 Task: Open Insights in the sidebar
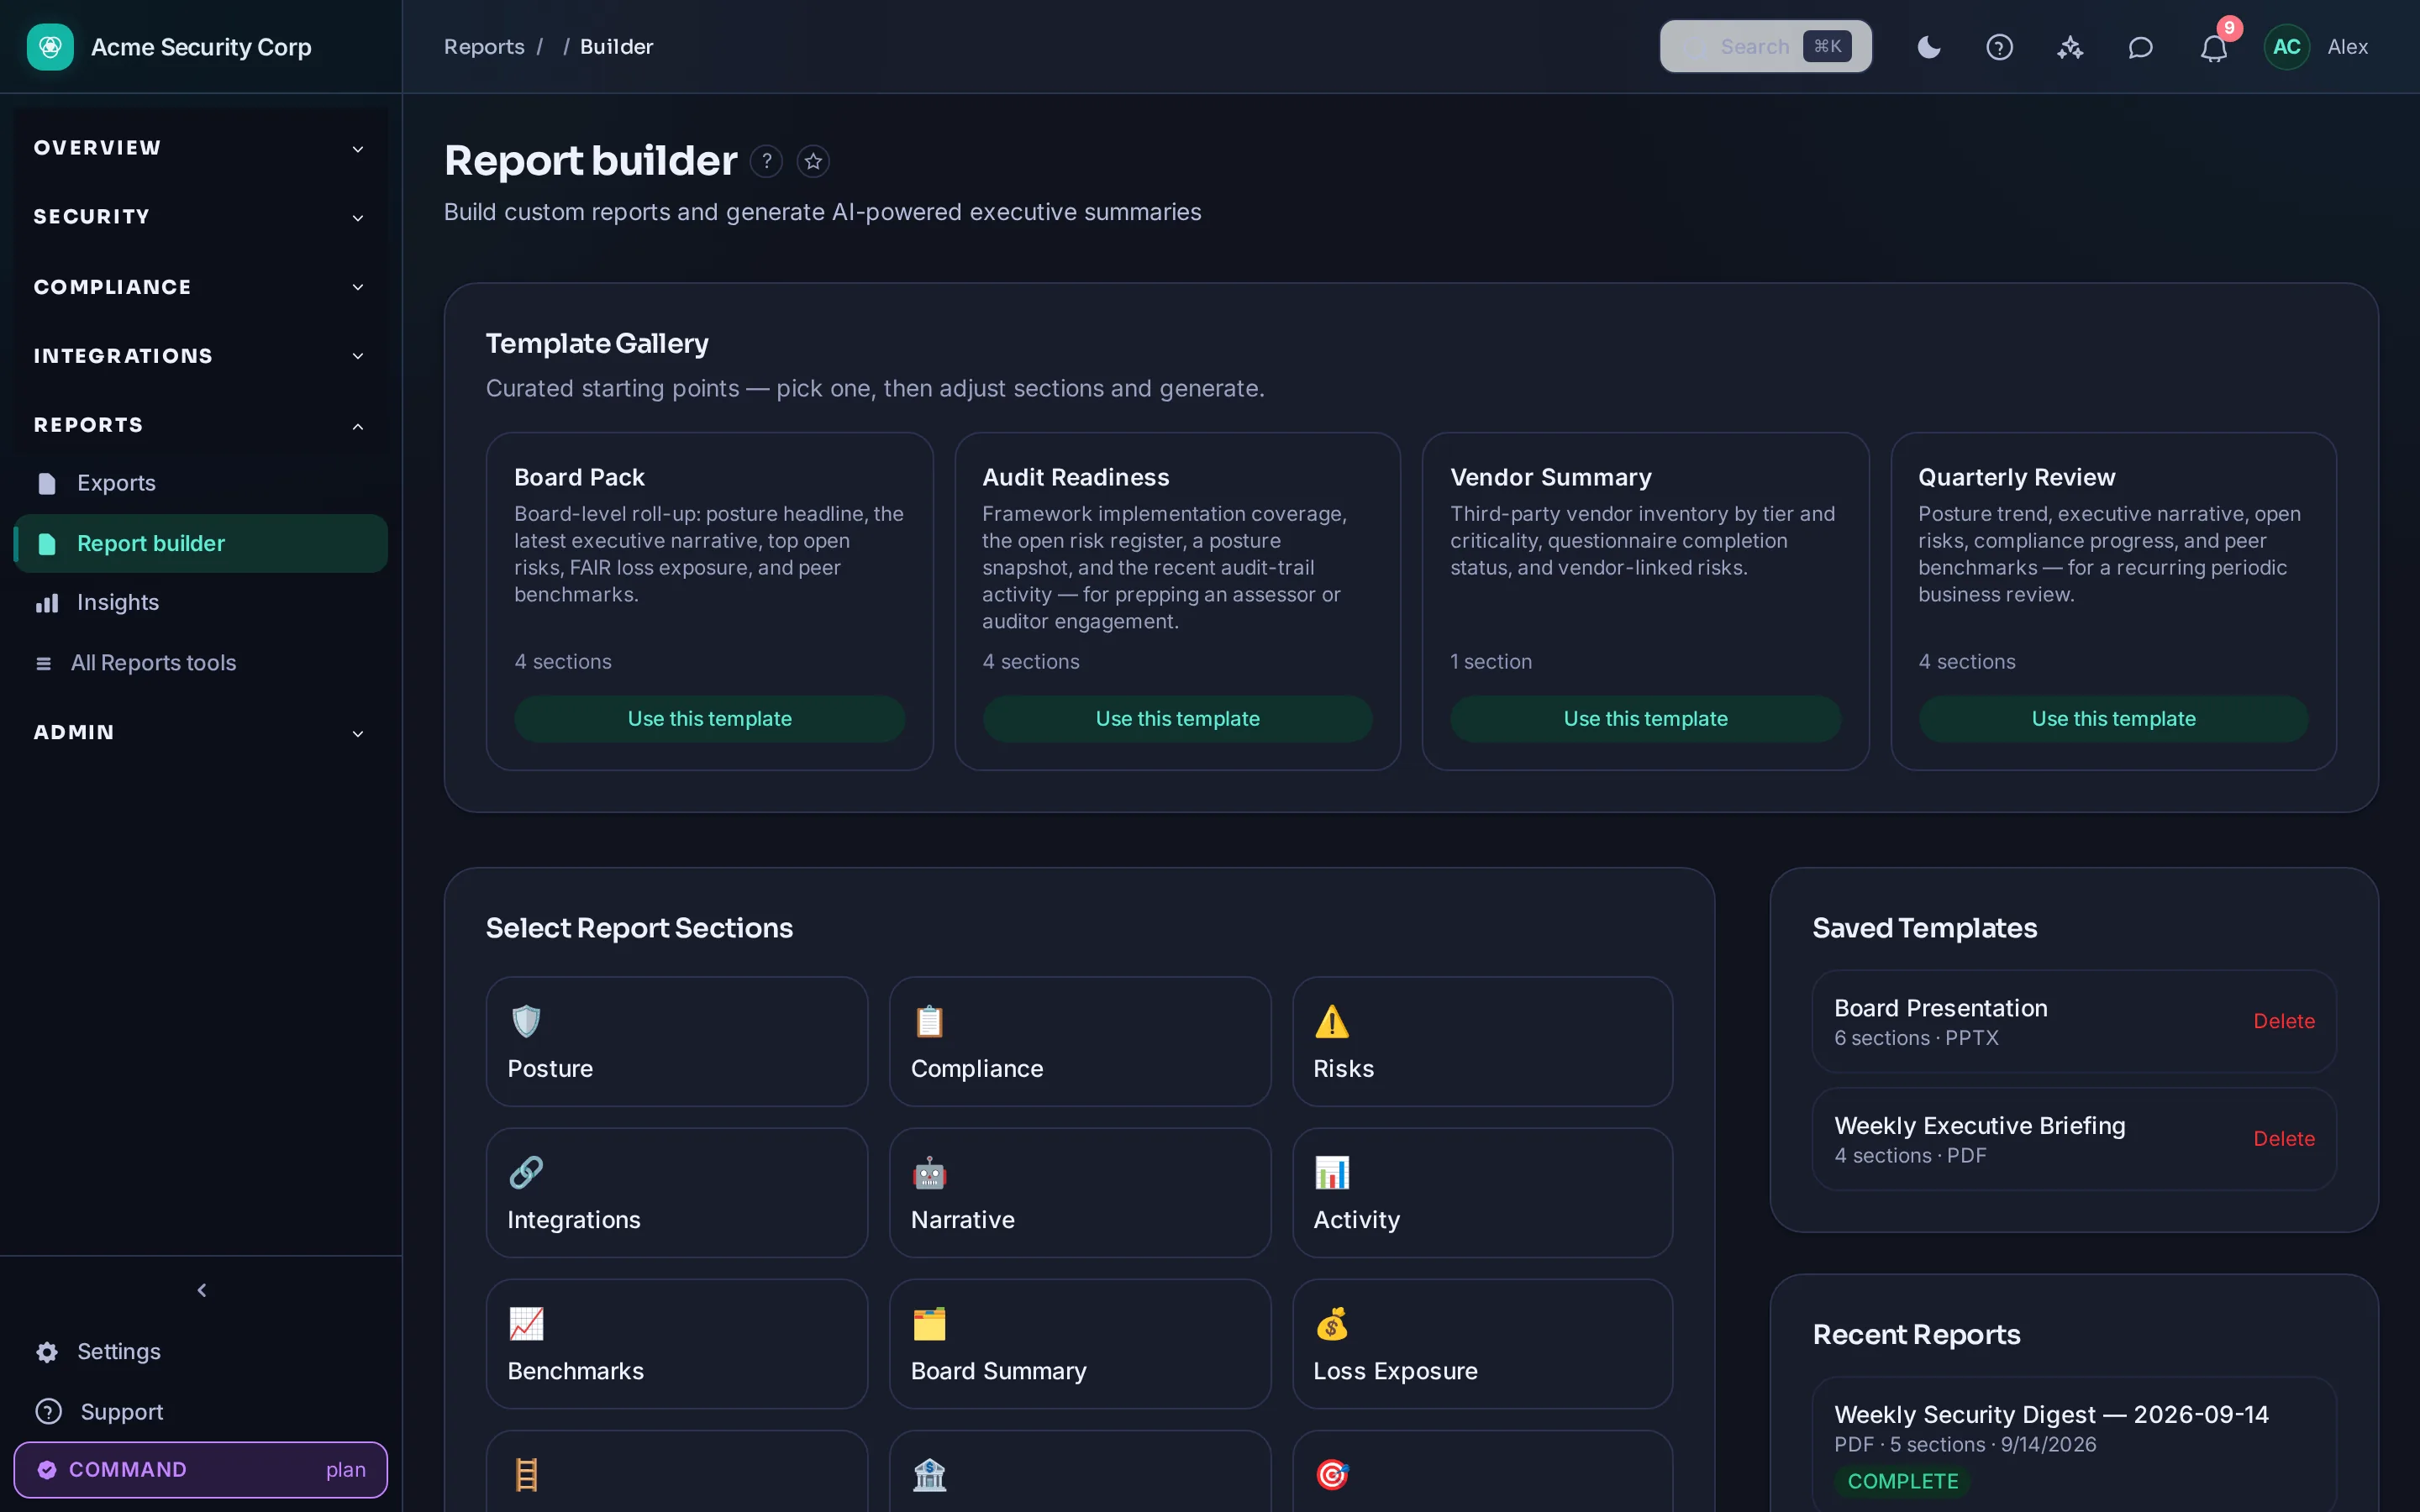[200, 602]
